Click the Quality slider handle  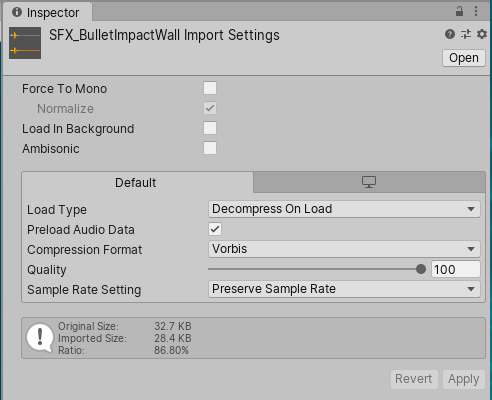[421, 269]
